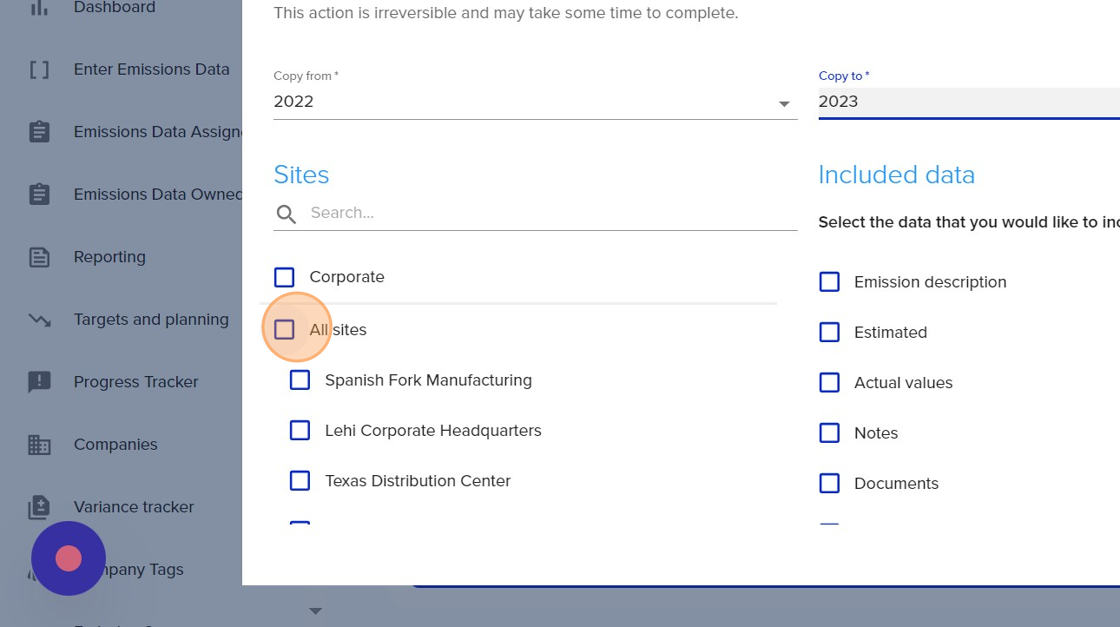Enable the Actual values checkbox
1120x627 pixels.
click(829, 383)
